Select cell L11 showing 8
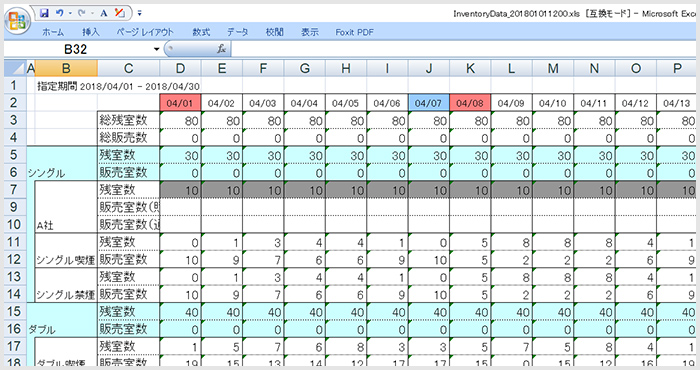The image size is (700, 370). point(512,242)
